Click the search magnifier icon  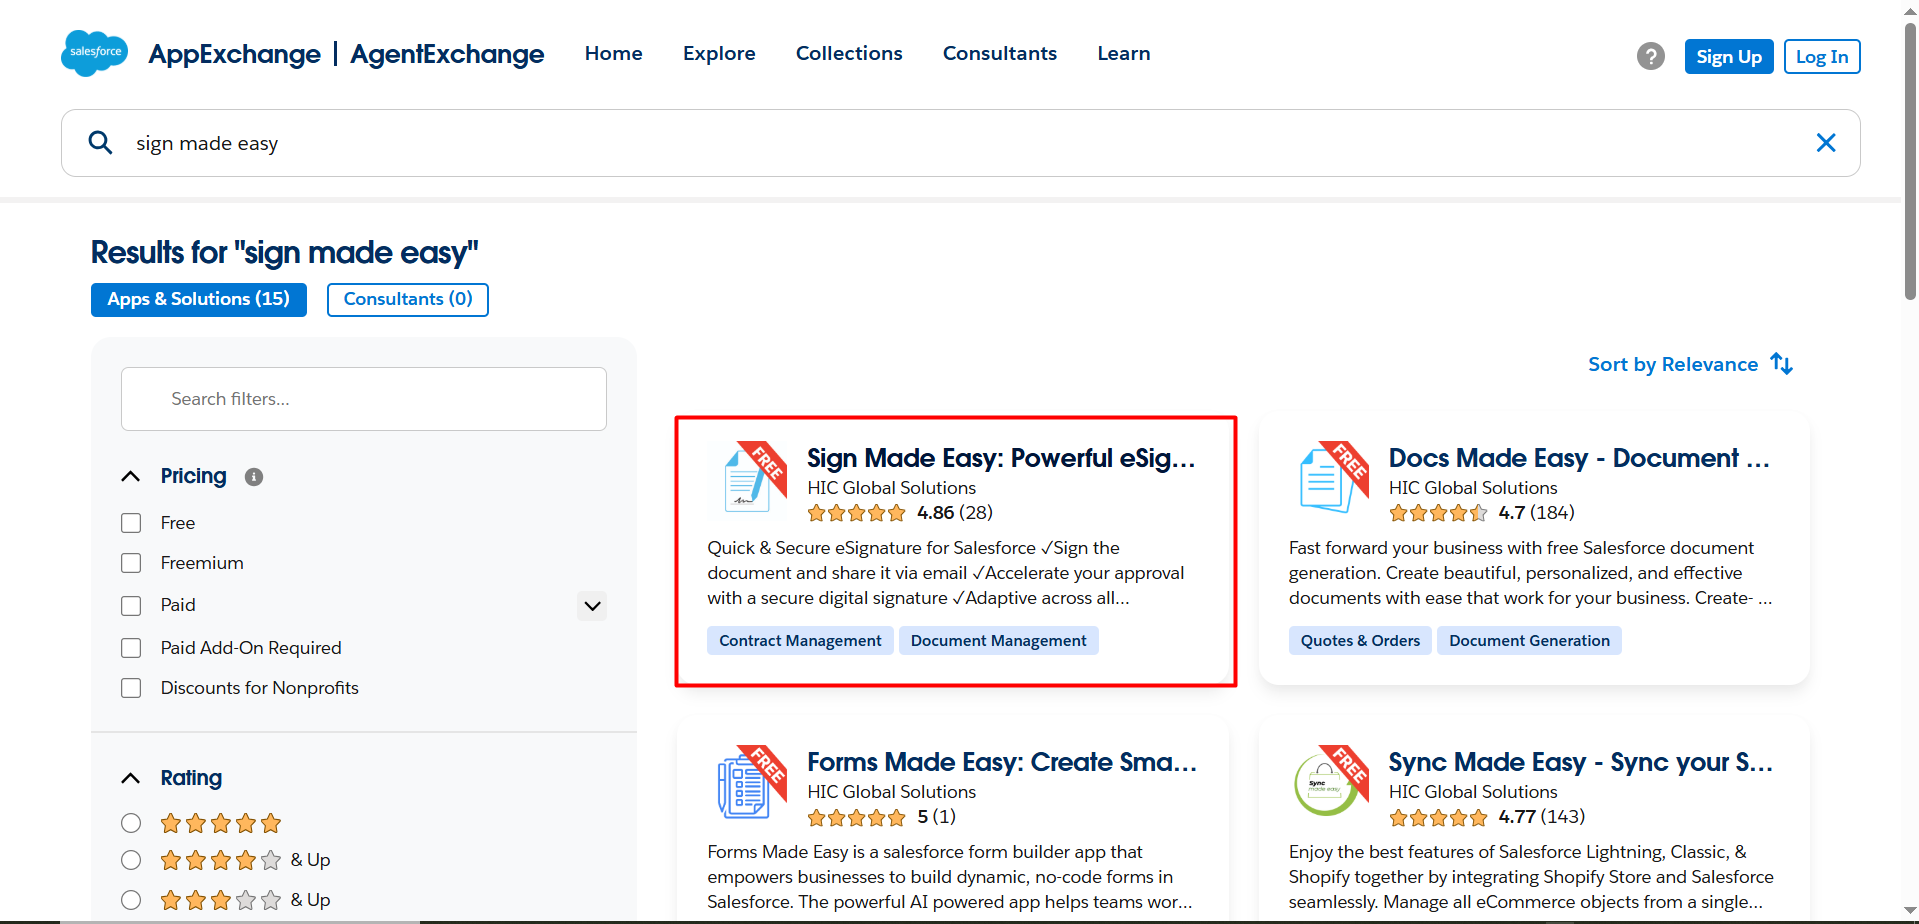coord(100,143)
